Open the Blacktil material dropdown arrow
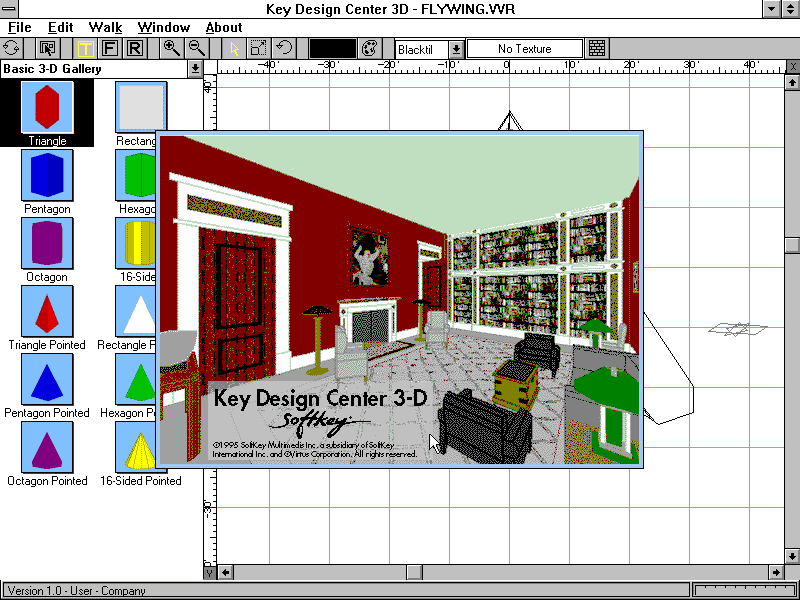The image size is (800, 600). (457, 49)
